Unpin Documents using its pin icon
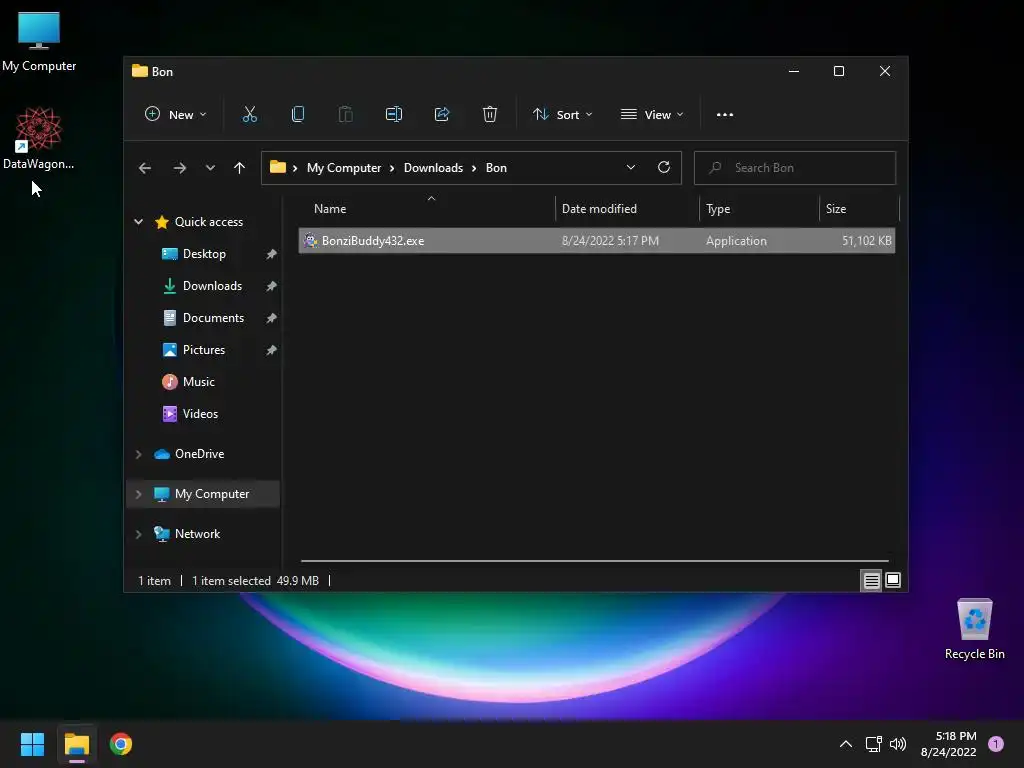This screenshot has height=768, width=1024. click(x=271, y=318)
